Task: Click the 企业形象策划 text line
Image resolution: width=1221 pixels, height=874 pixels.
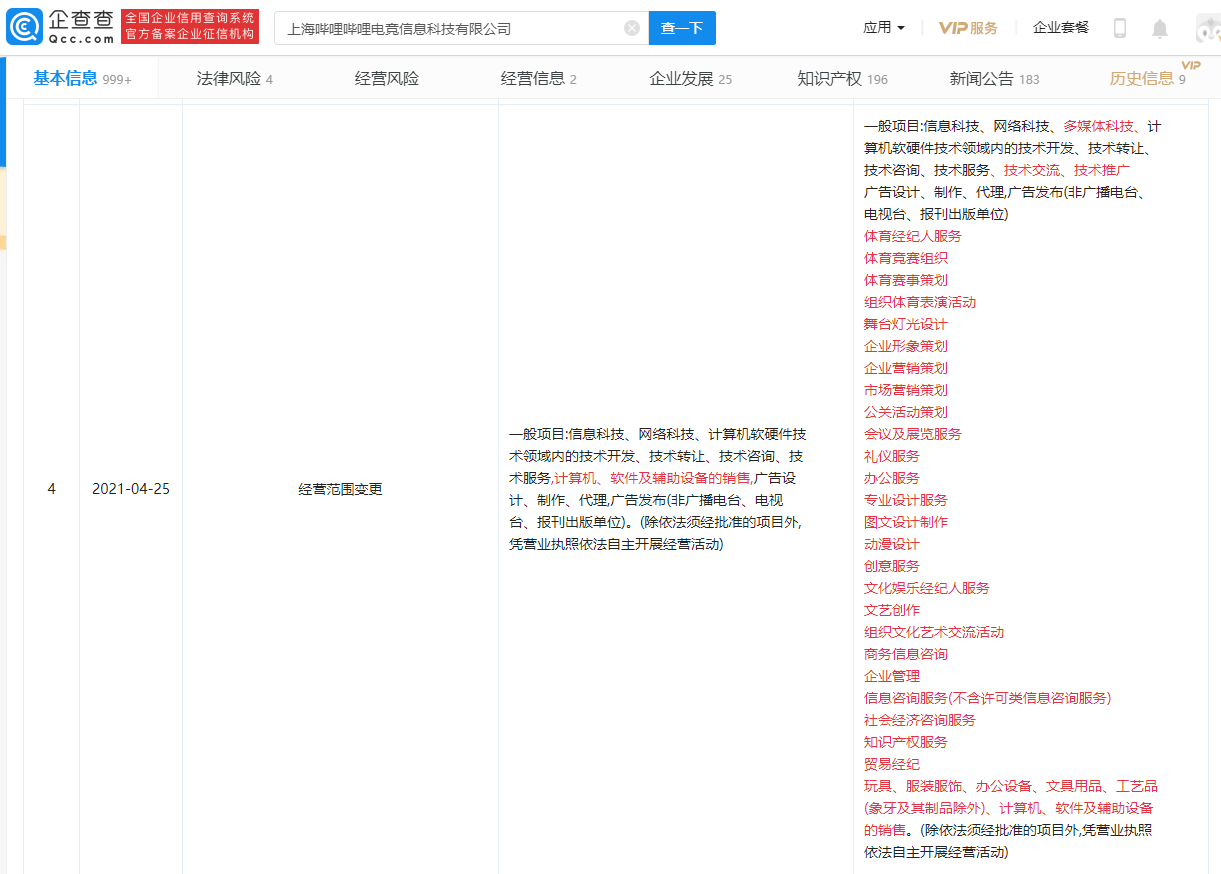Action: click(906, 346)
